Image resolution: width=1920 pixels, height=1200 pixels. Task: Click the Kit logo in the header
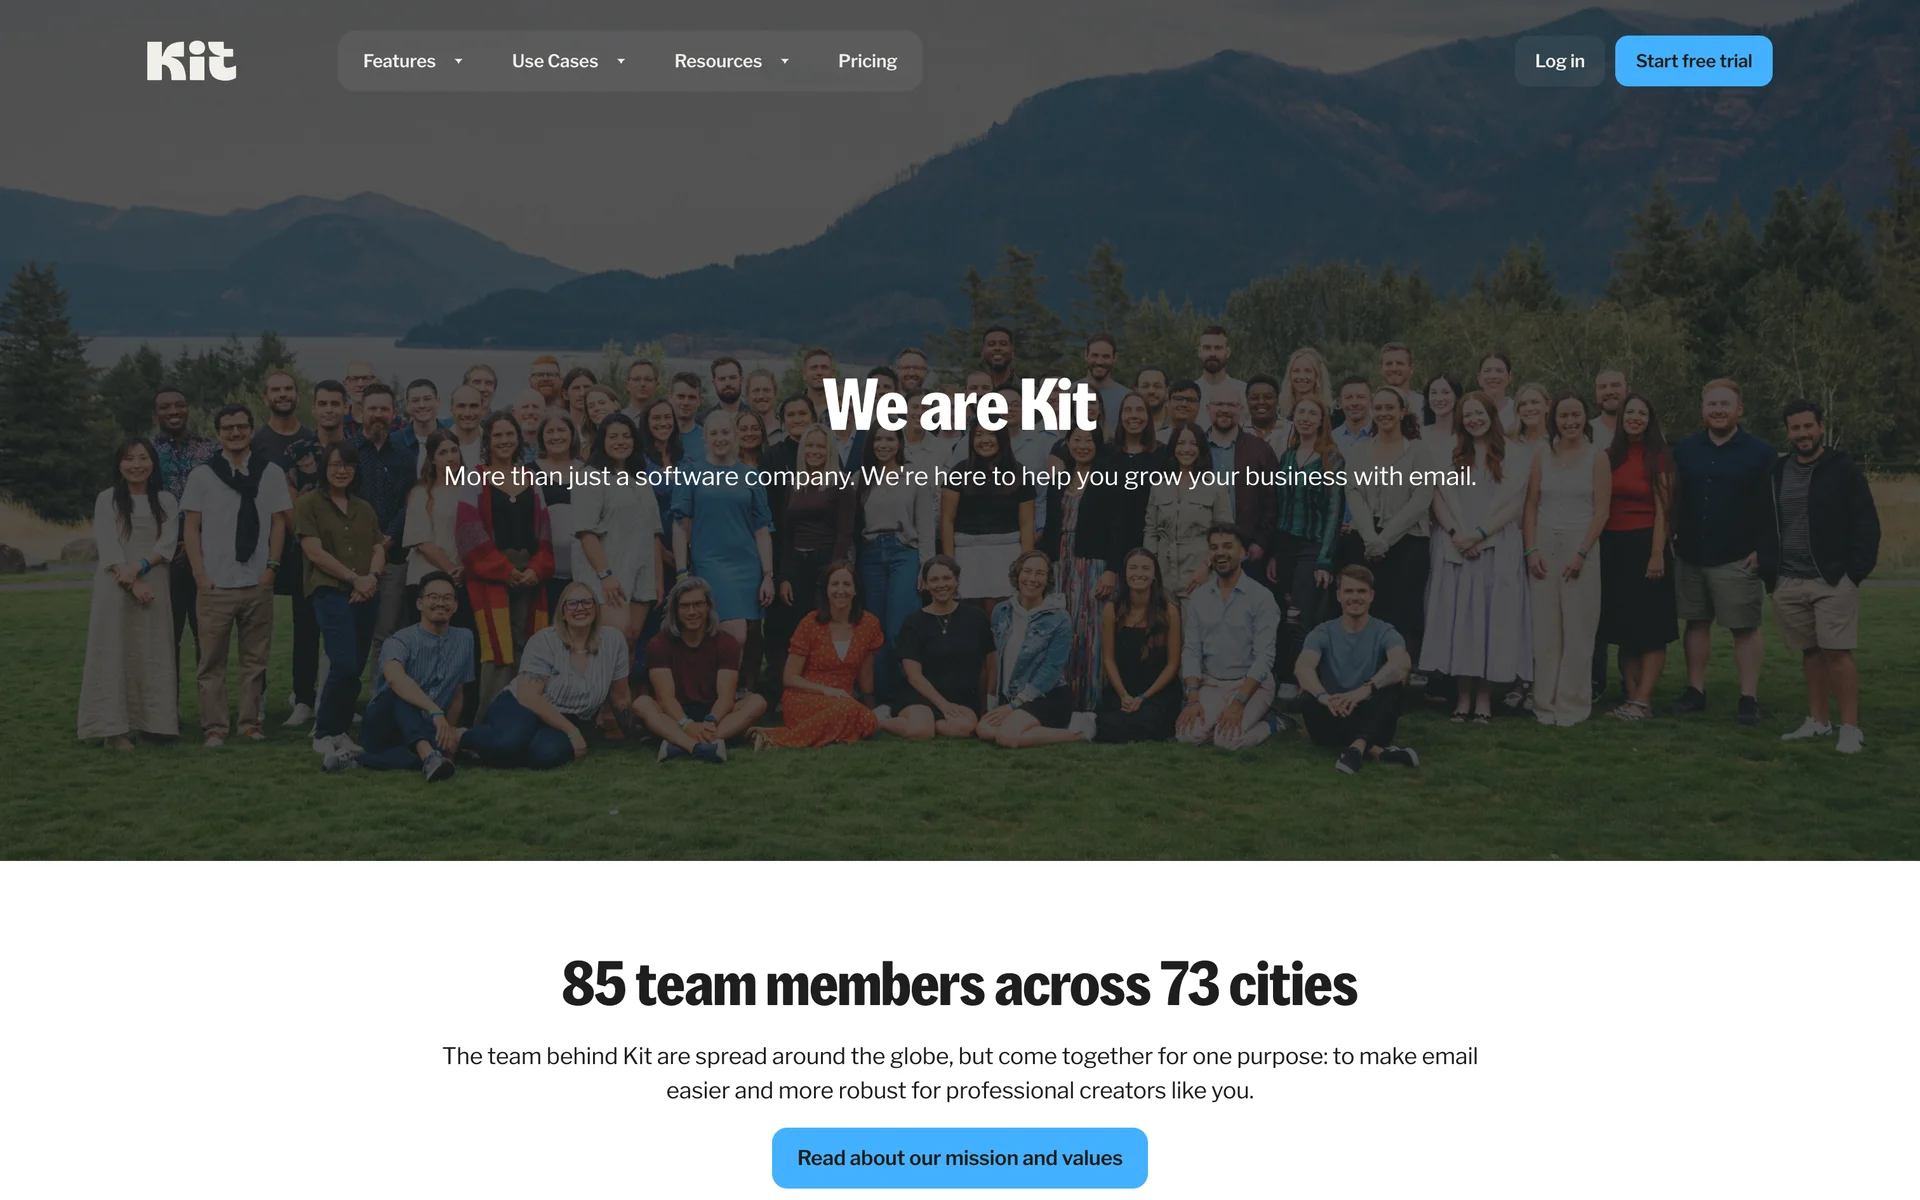tap(191, 61)
